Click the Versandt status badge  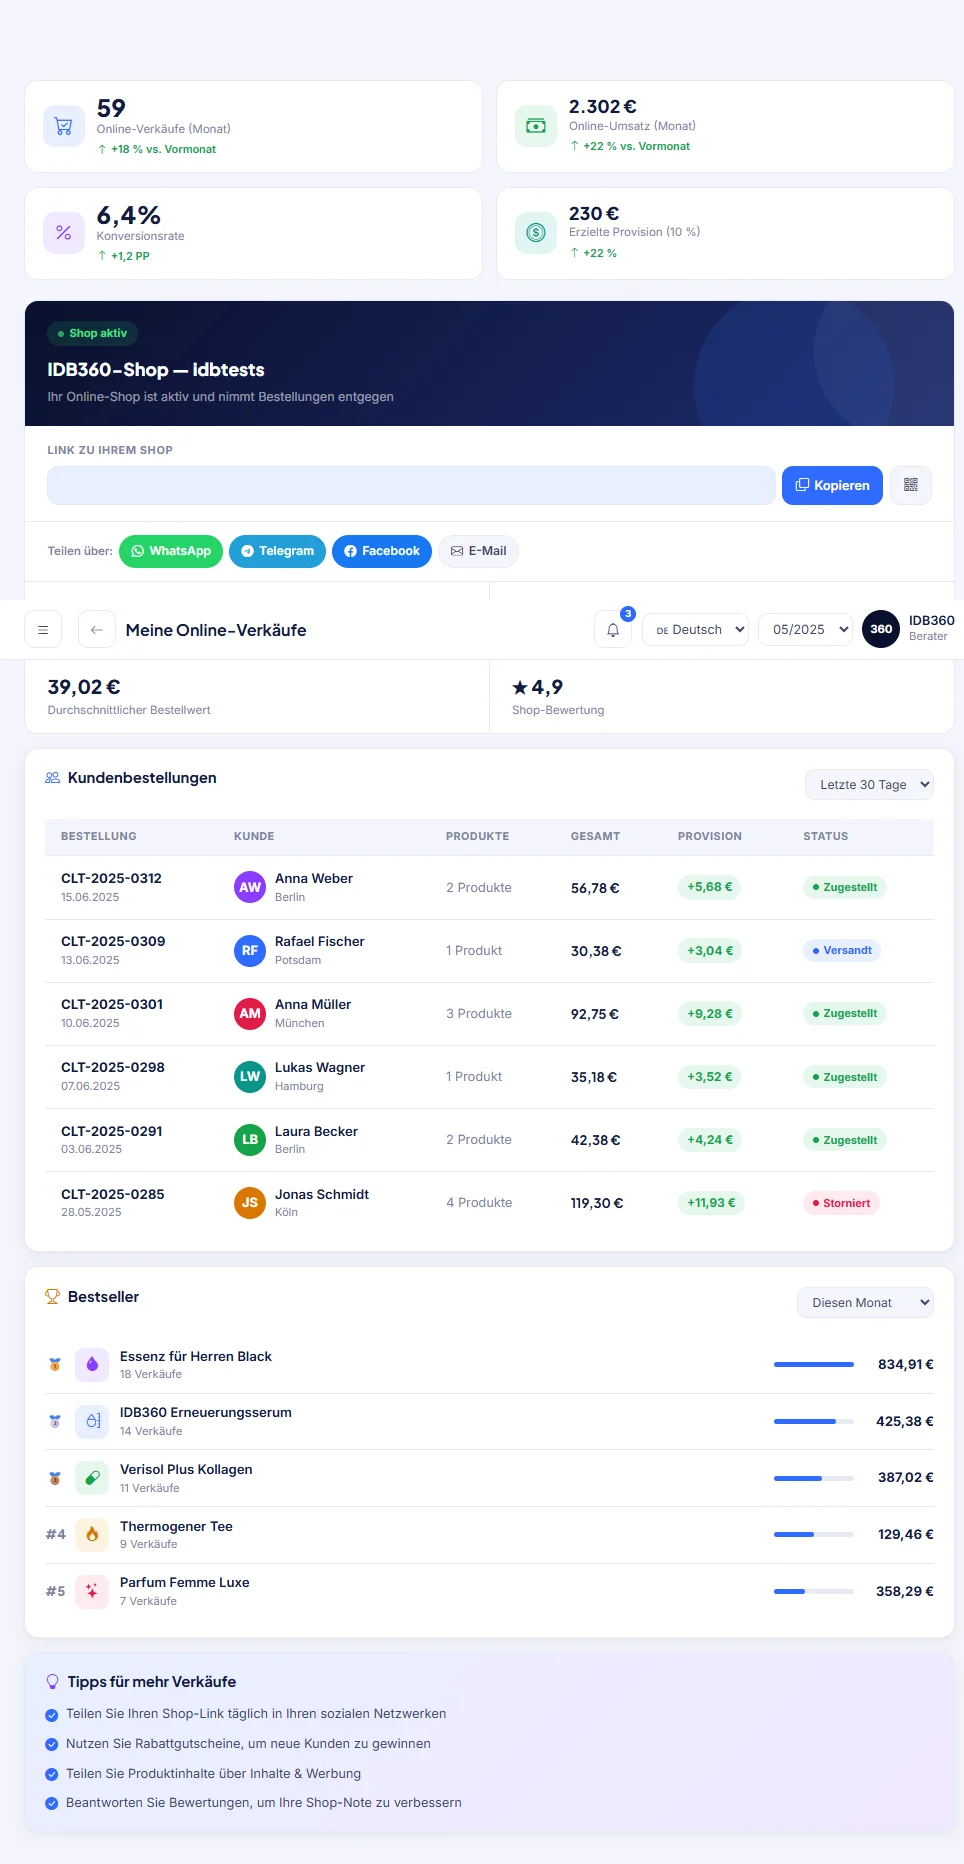point(842,950)
